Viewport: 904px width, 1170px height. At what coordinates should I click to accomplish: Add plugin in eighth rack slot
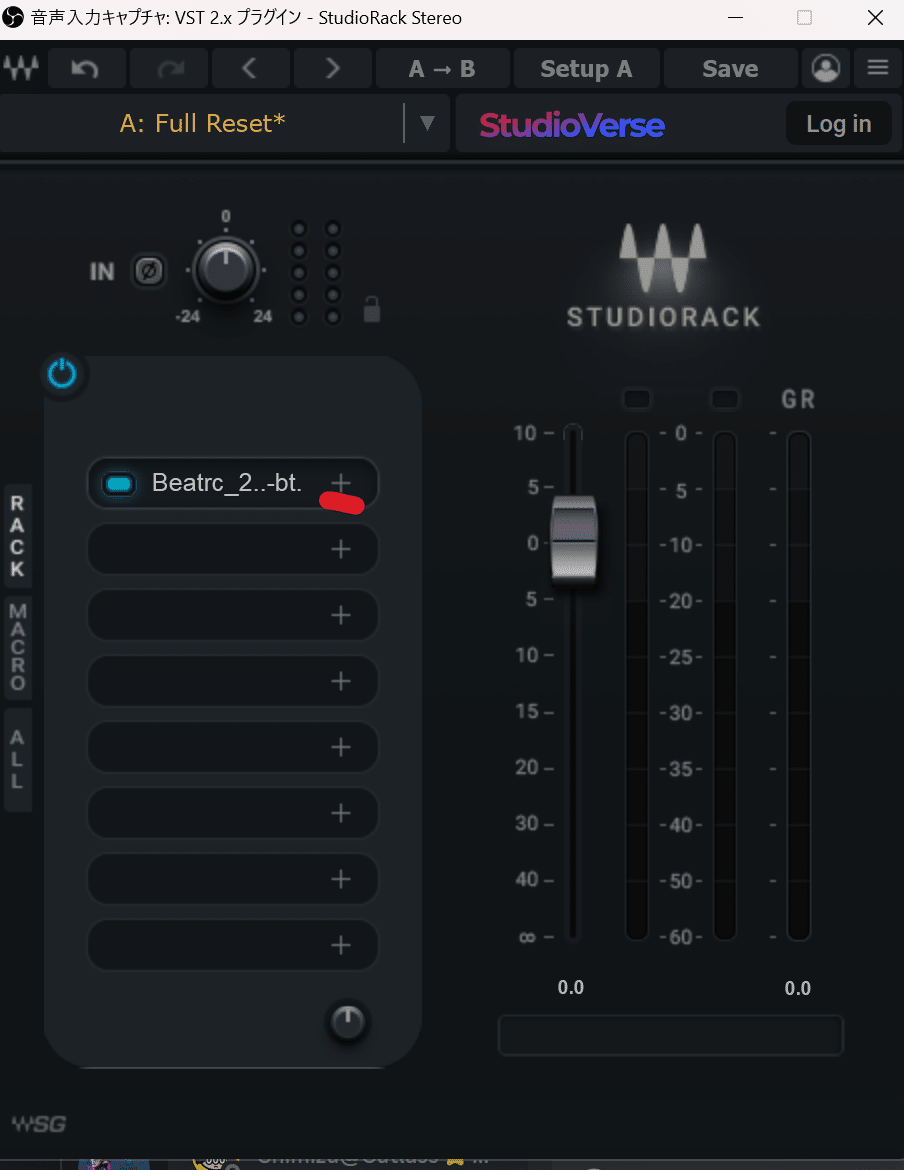pos(341,945)
